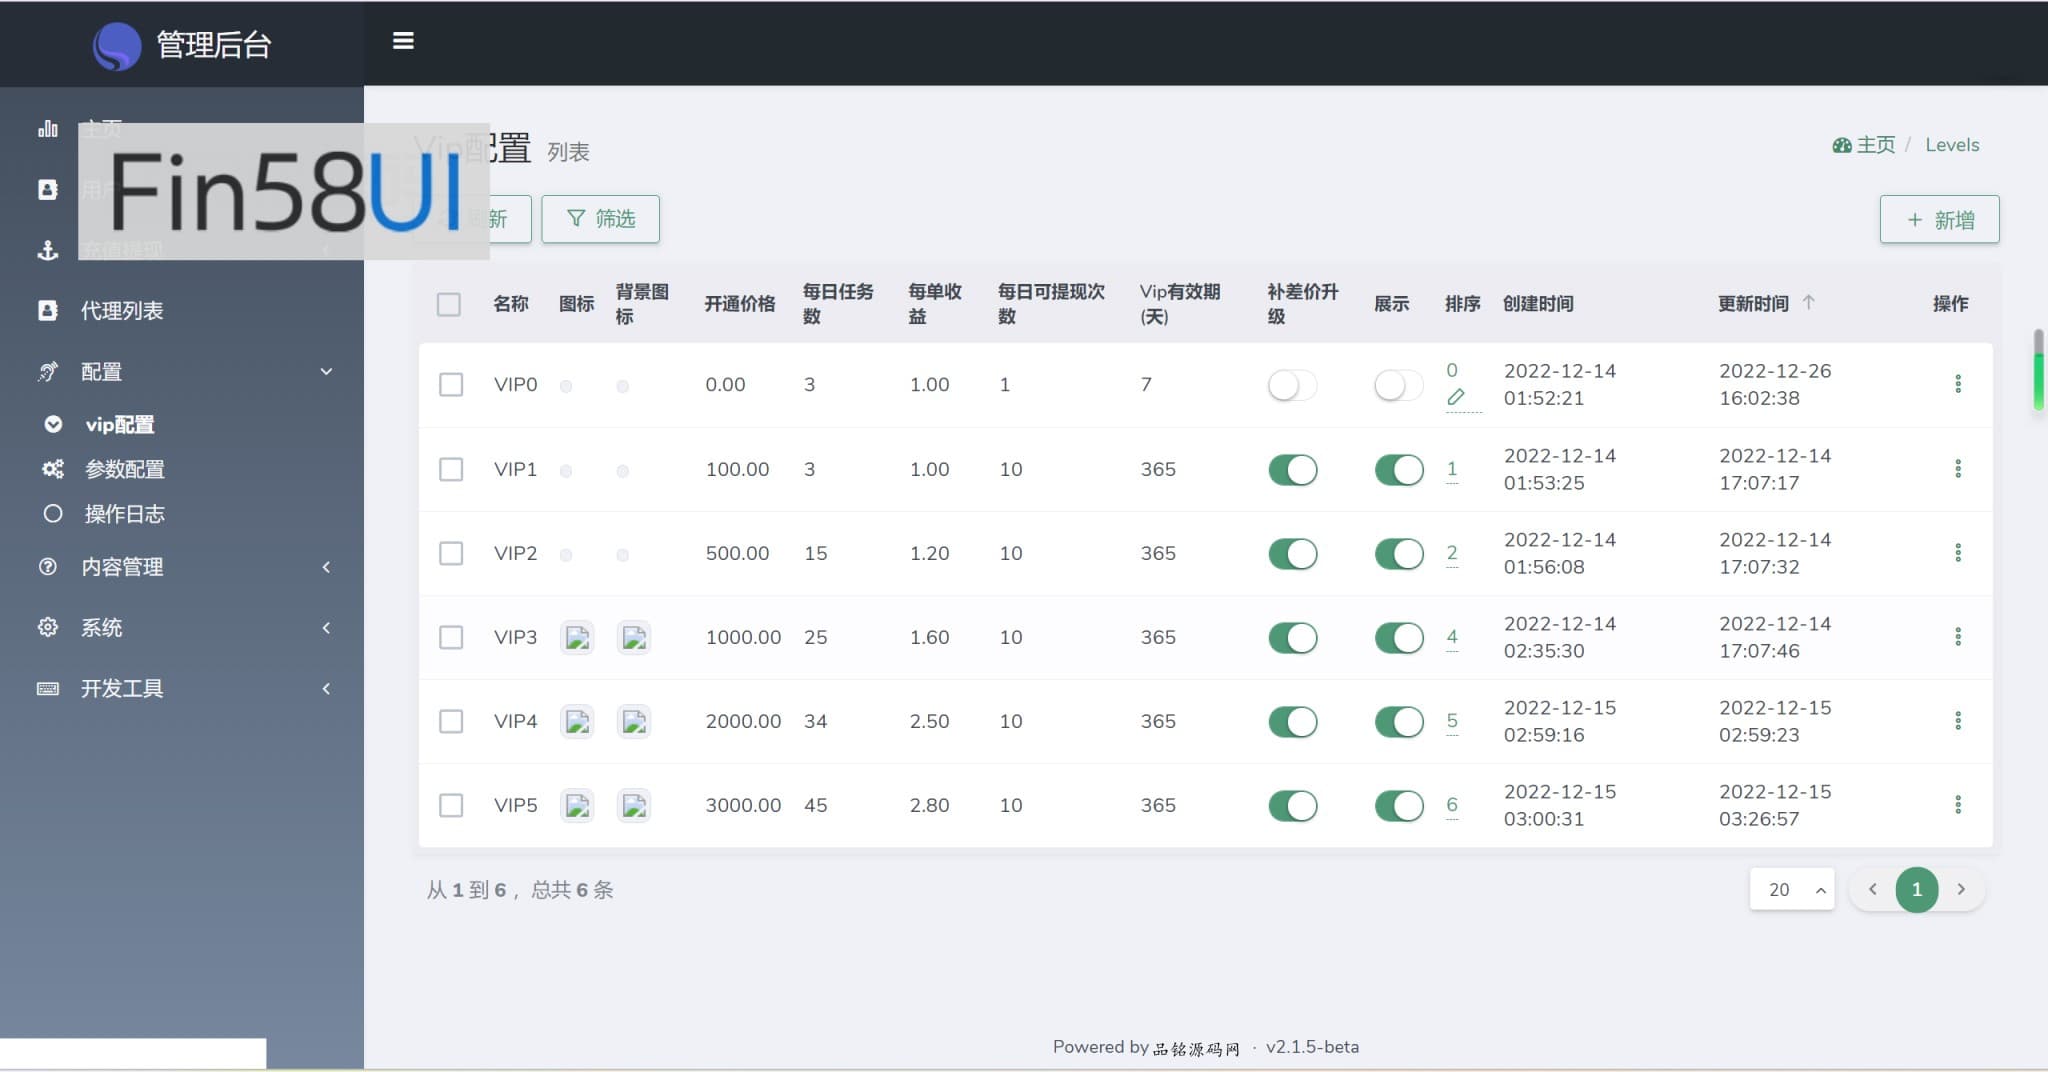Select 操作日志 in the sidebar submenu
This screenshot has width=2048, height=1072.
tap(124, 514)
